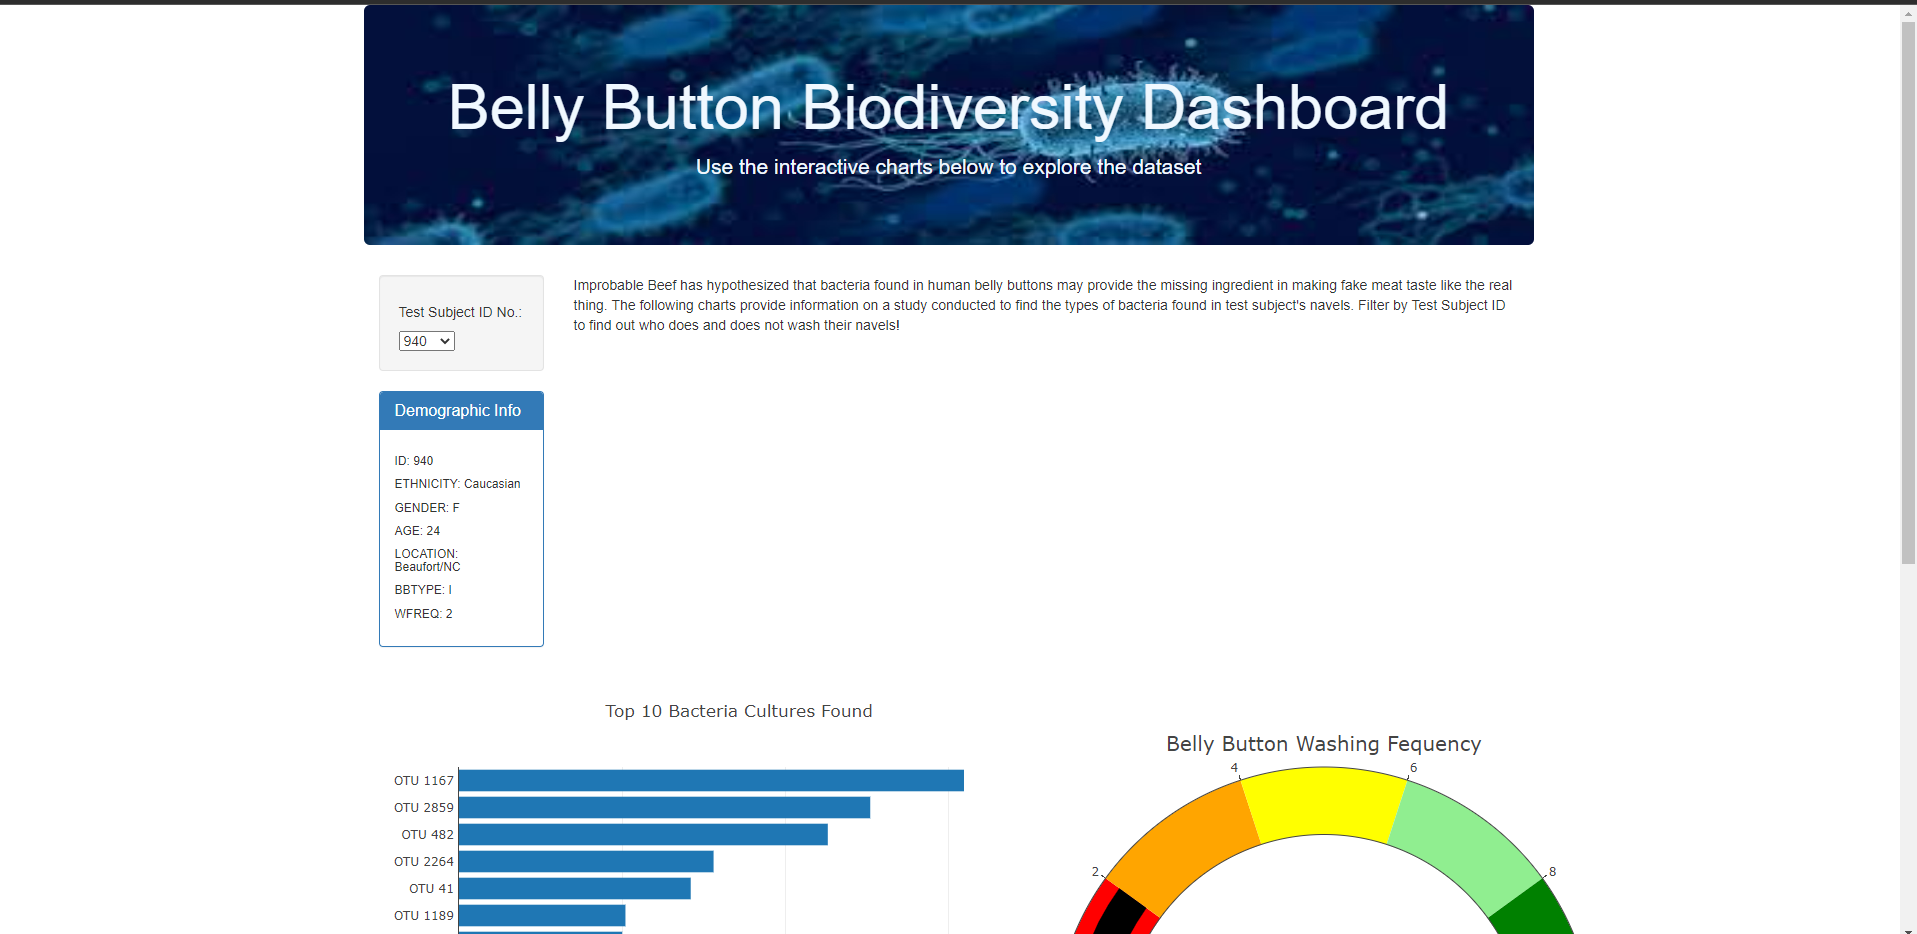Click the WFREQ: 2 entry in Demographic Info
This screenshot has height=934, width=1917.
pos(422,613)
